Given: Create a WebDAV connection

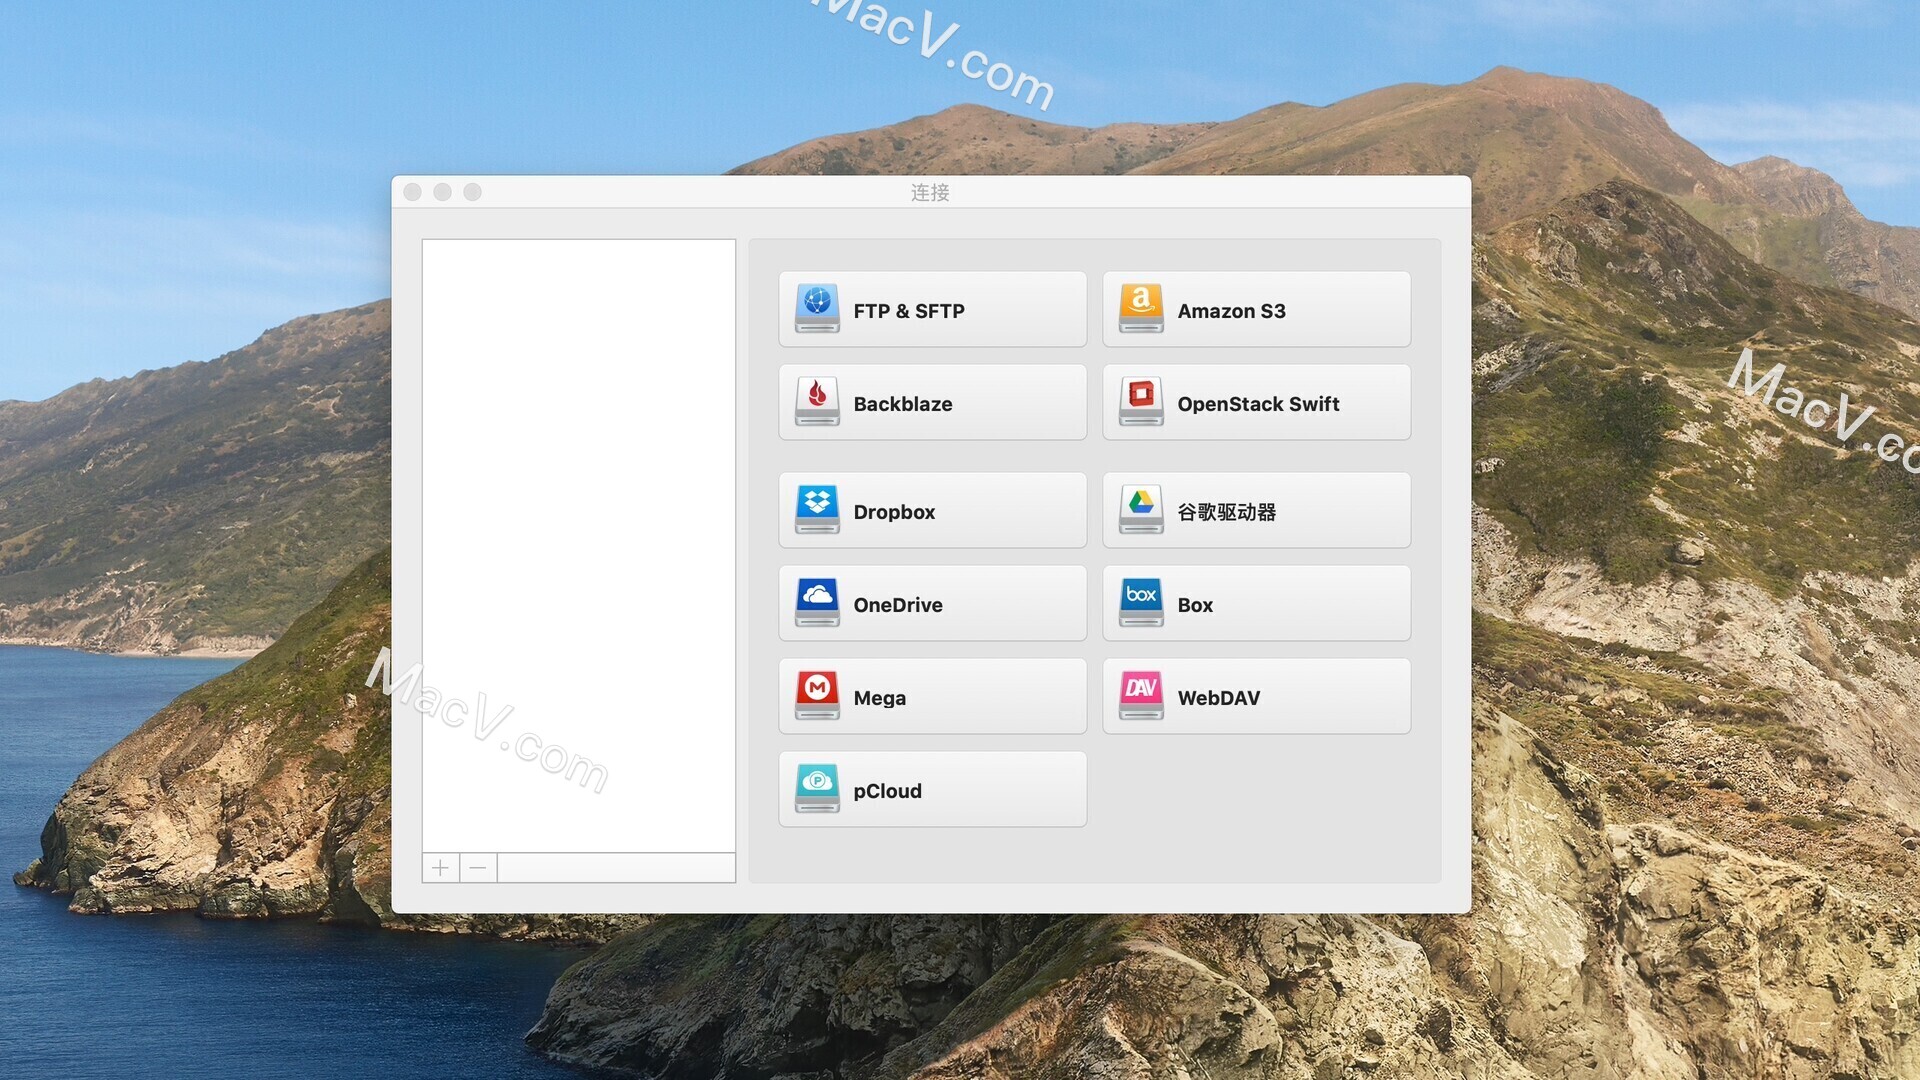Looking at the screenshot, I should (x=1255, y=696).
